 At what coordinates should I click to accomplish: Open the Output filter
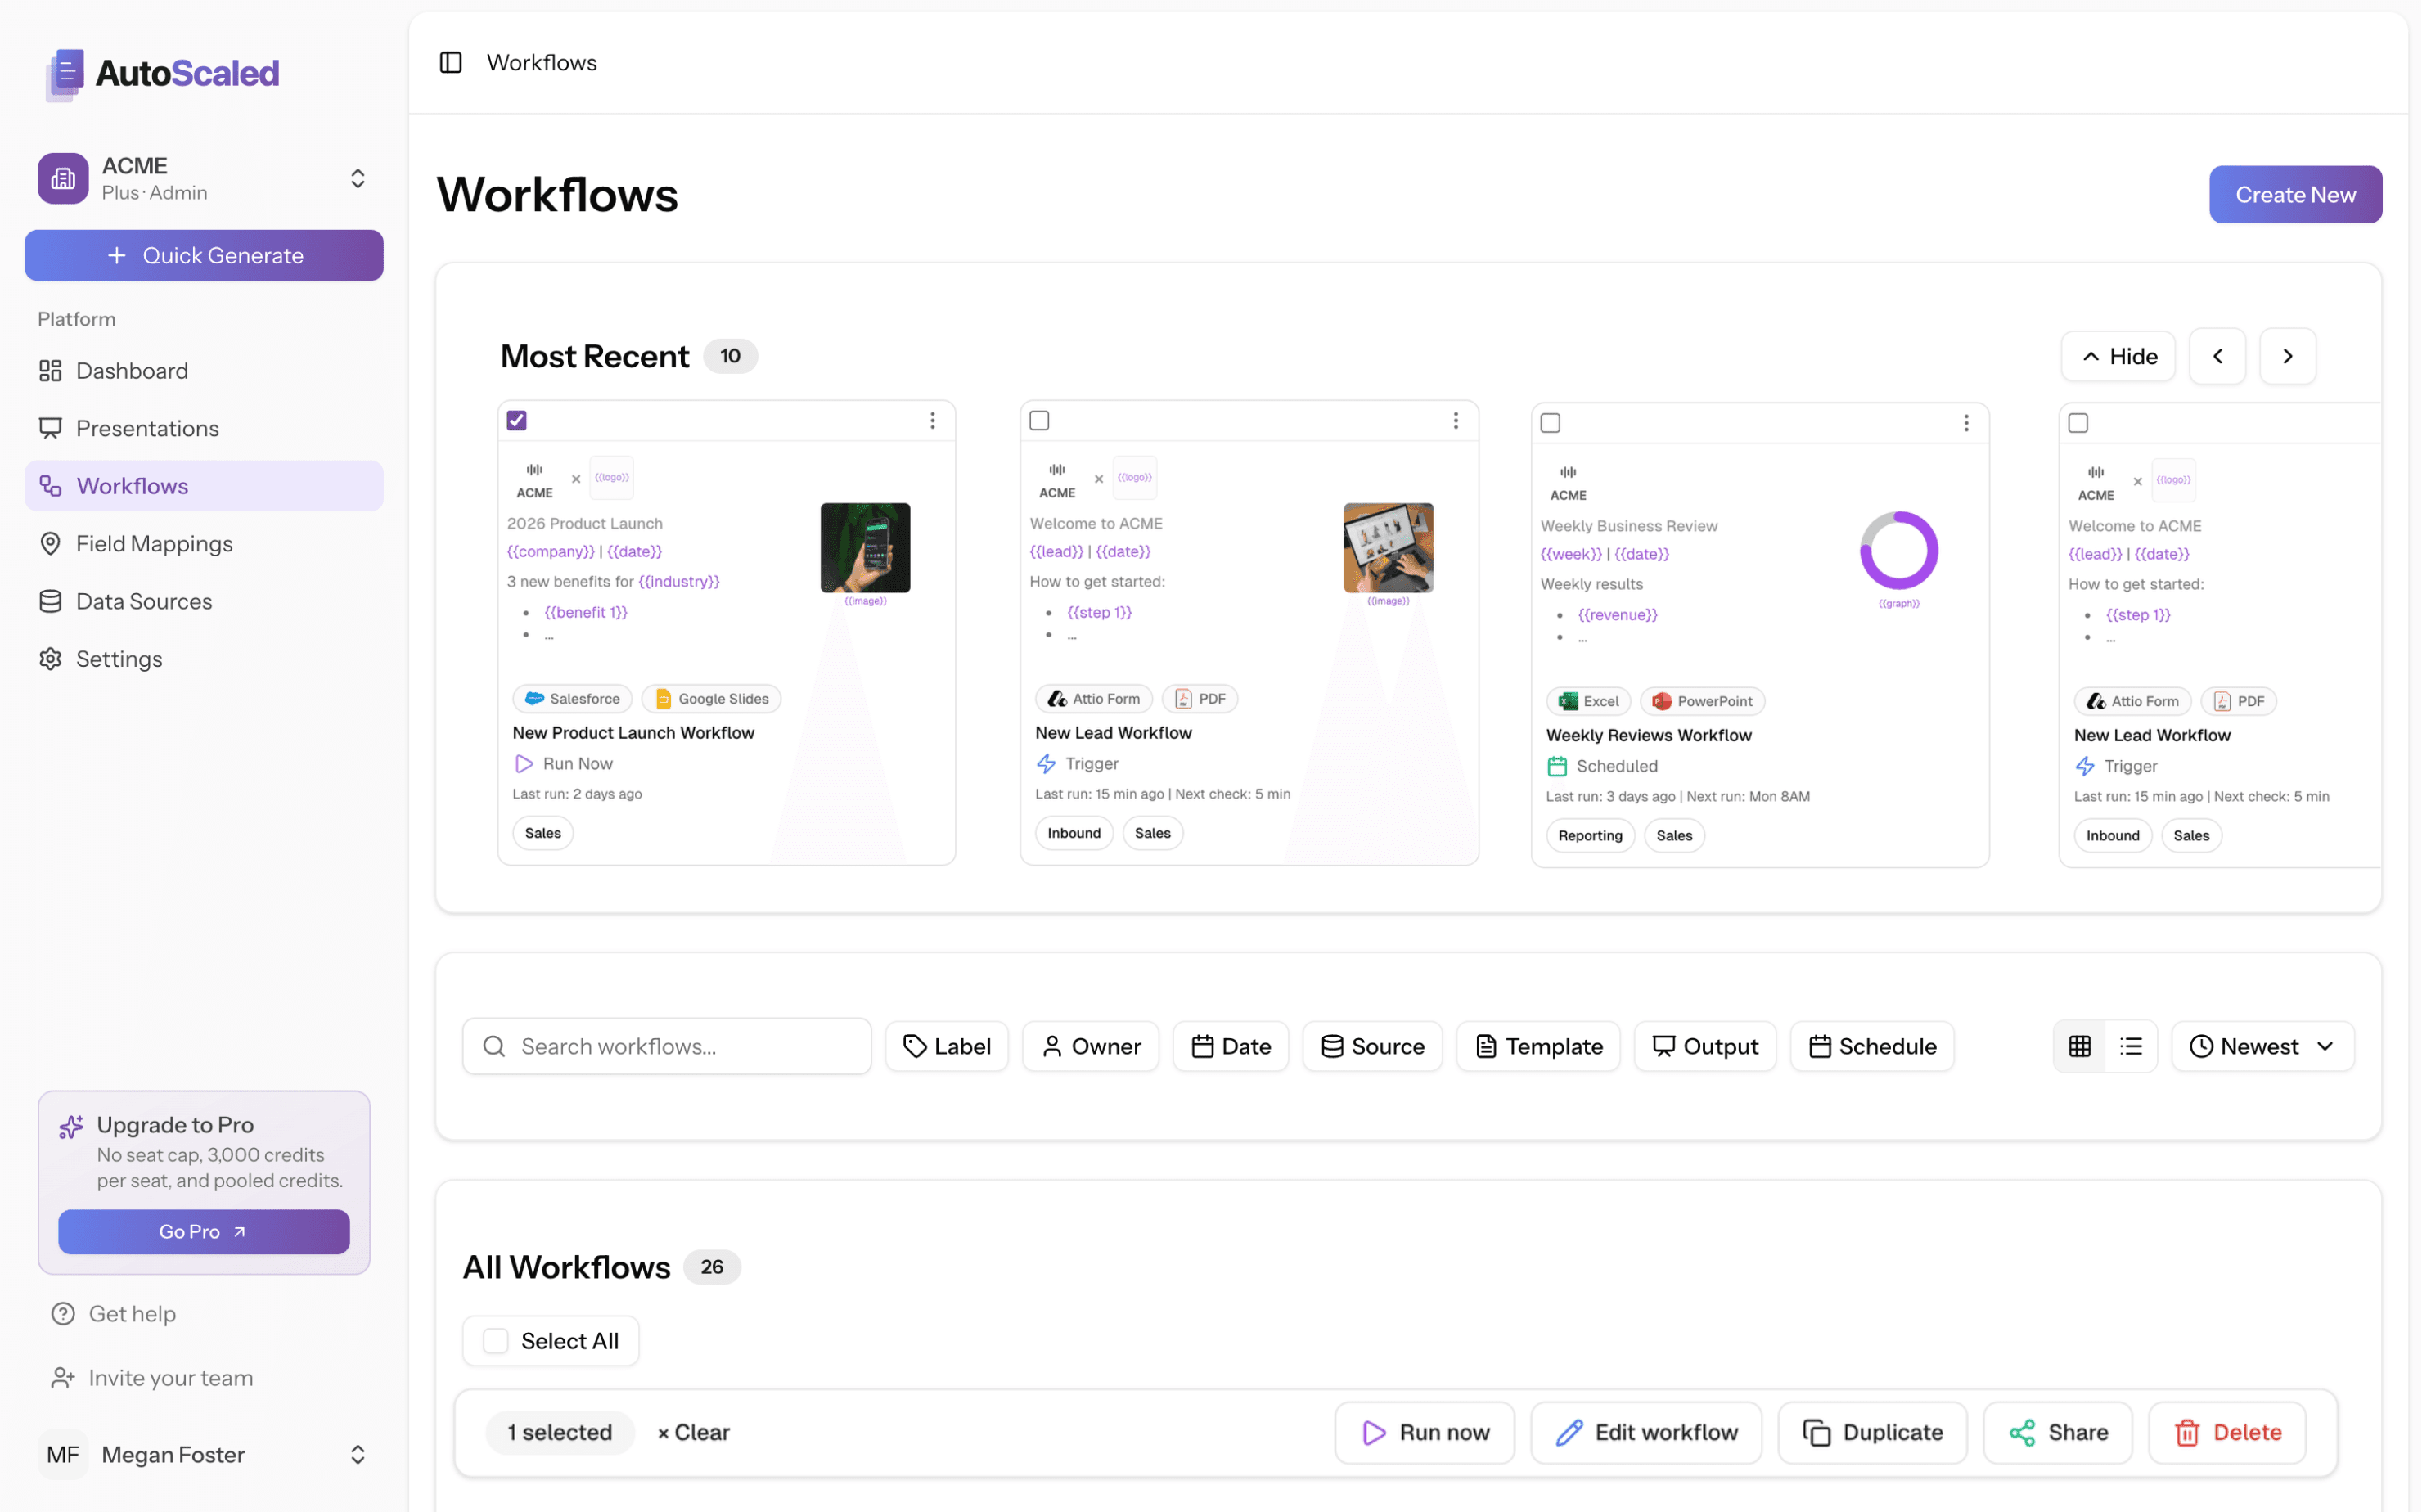[1706, 1047]
